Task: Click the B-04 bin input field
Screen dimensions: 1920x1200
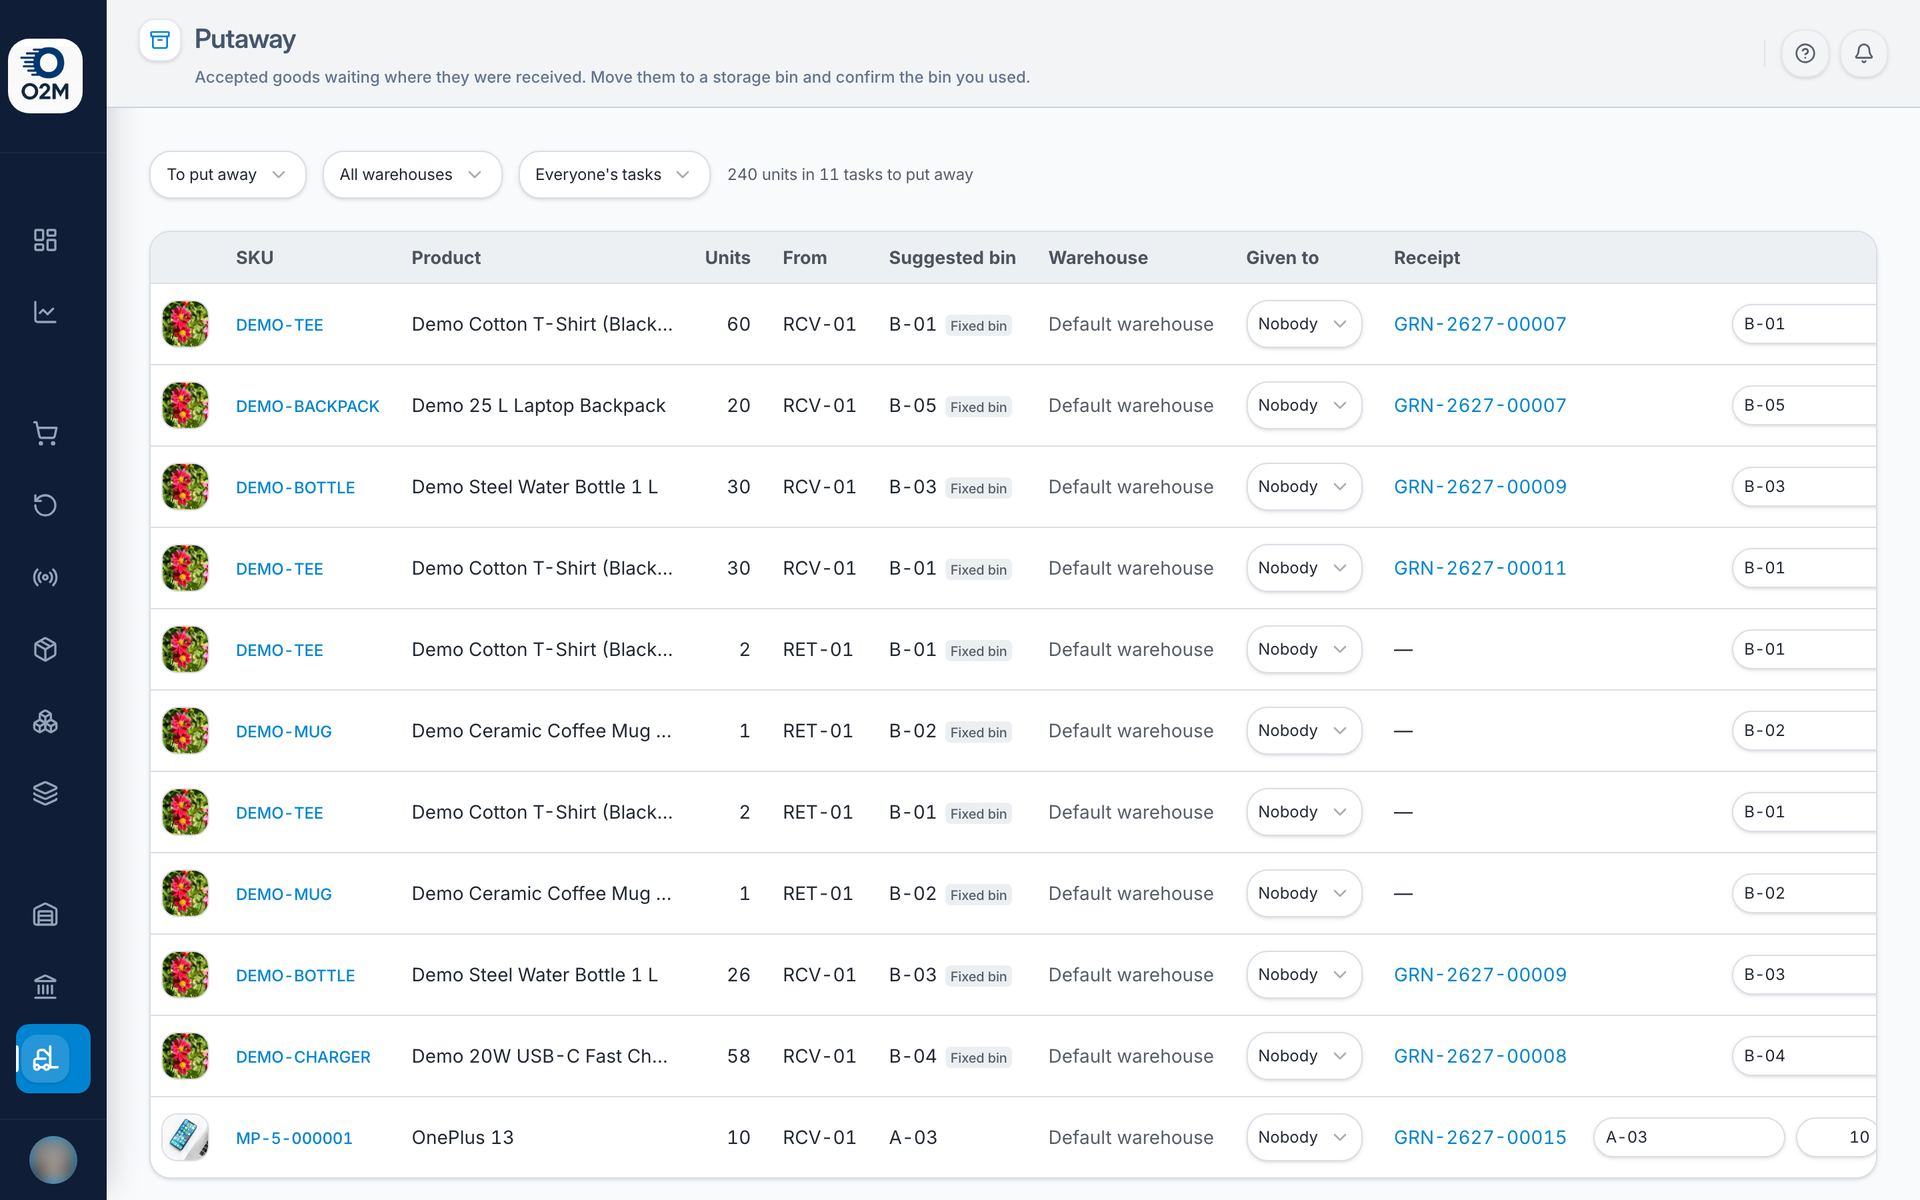Action: tap(1804, 1056)
